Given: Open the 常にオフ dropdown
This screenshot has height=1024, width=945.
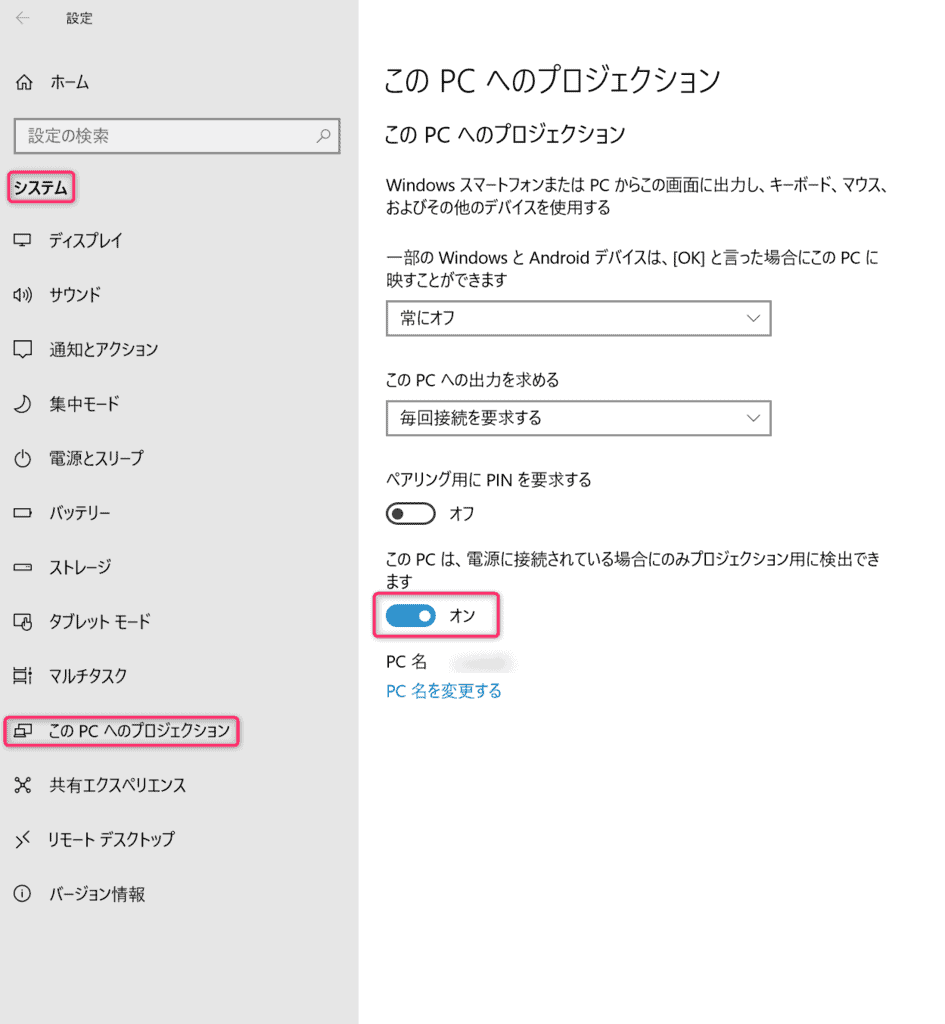Looking at the screenshot, I should pyautogui.click(x=578, y=318).
